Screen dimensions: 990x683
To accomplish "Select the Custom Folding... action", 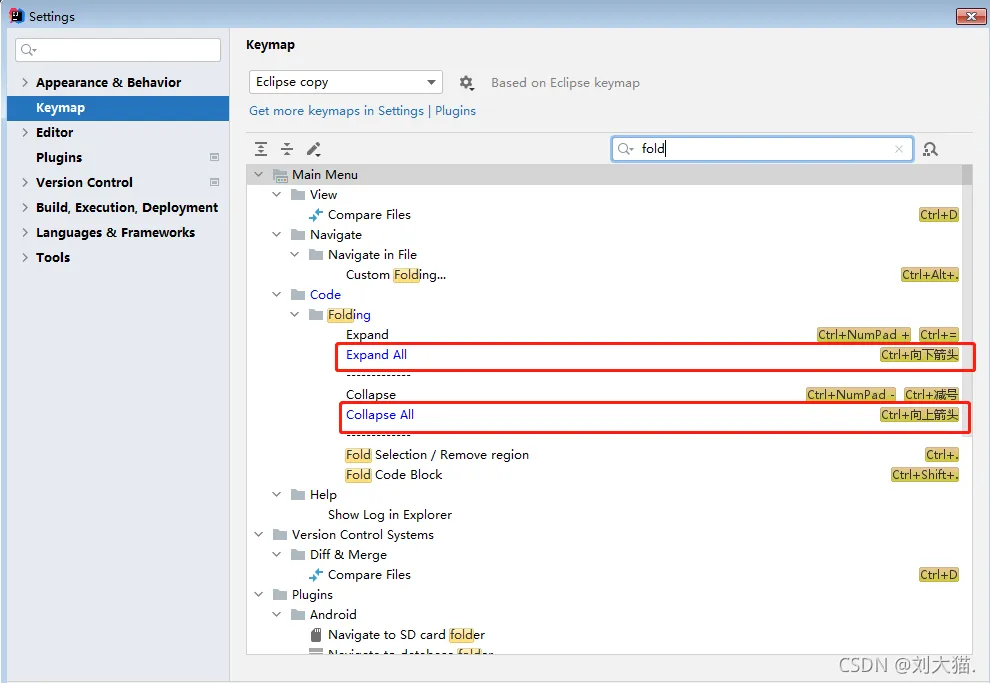I will (396, 275).
